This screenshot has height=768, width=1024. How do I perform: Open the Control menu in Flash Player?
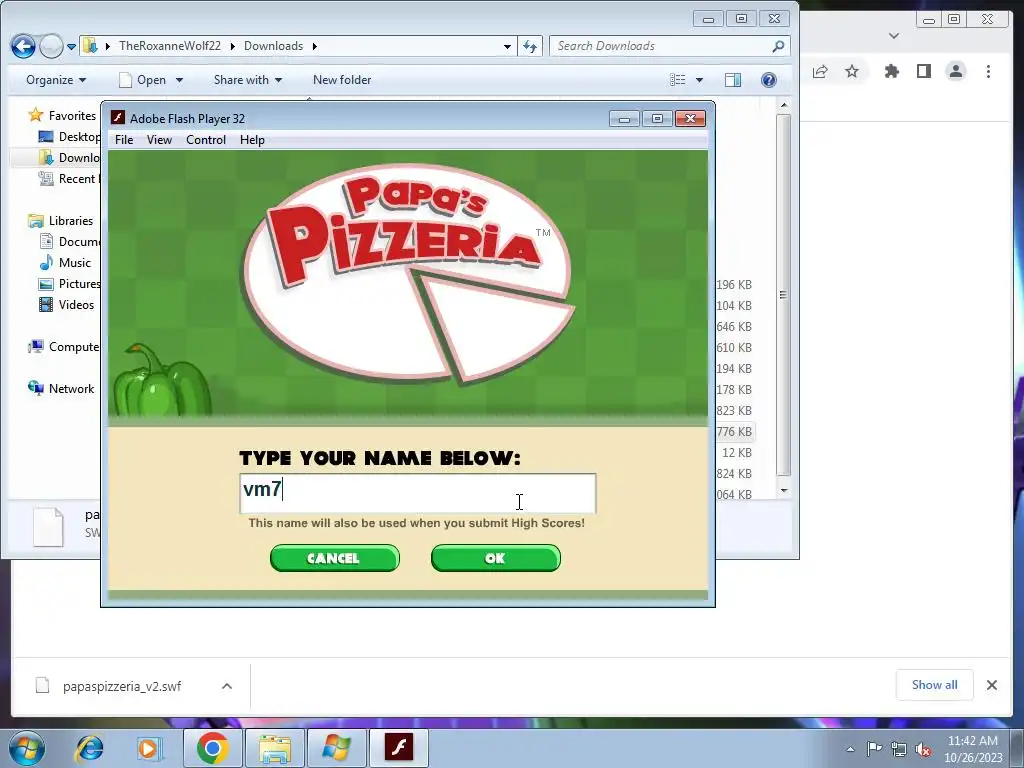click(x=206, y=140)
